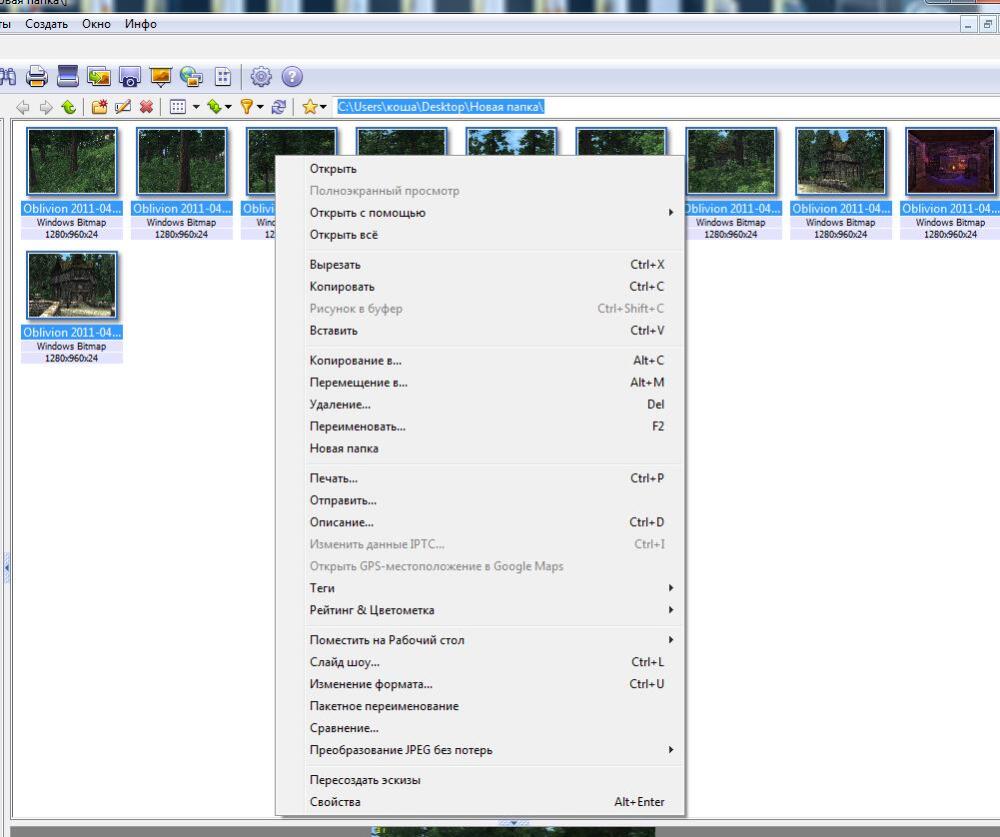Click the contact sheet icon
1000x837 pixels.
tap(223, 77)
